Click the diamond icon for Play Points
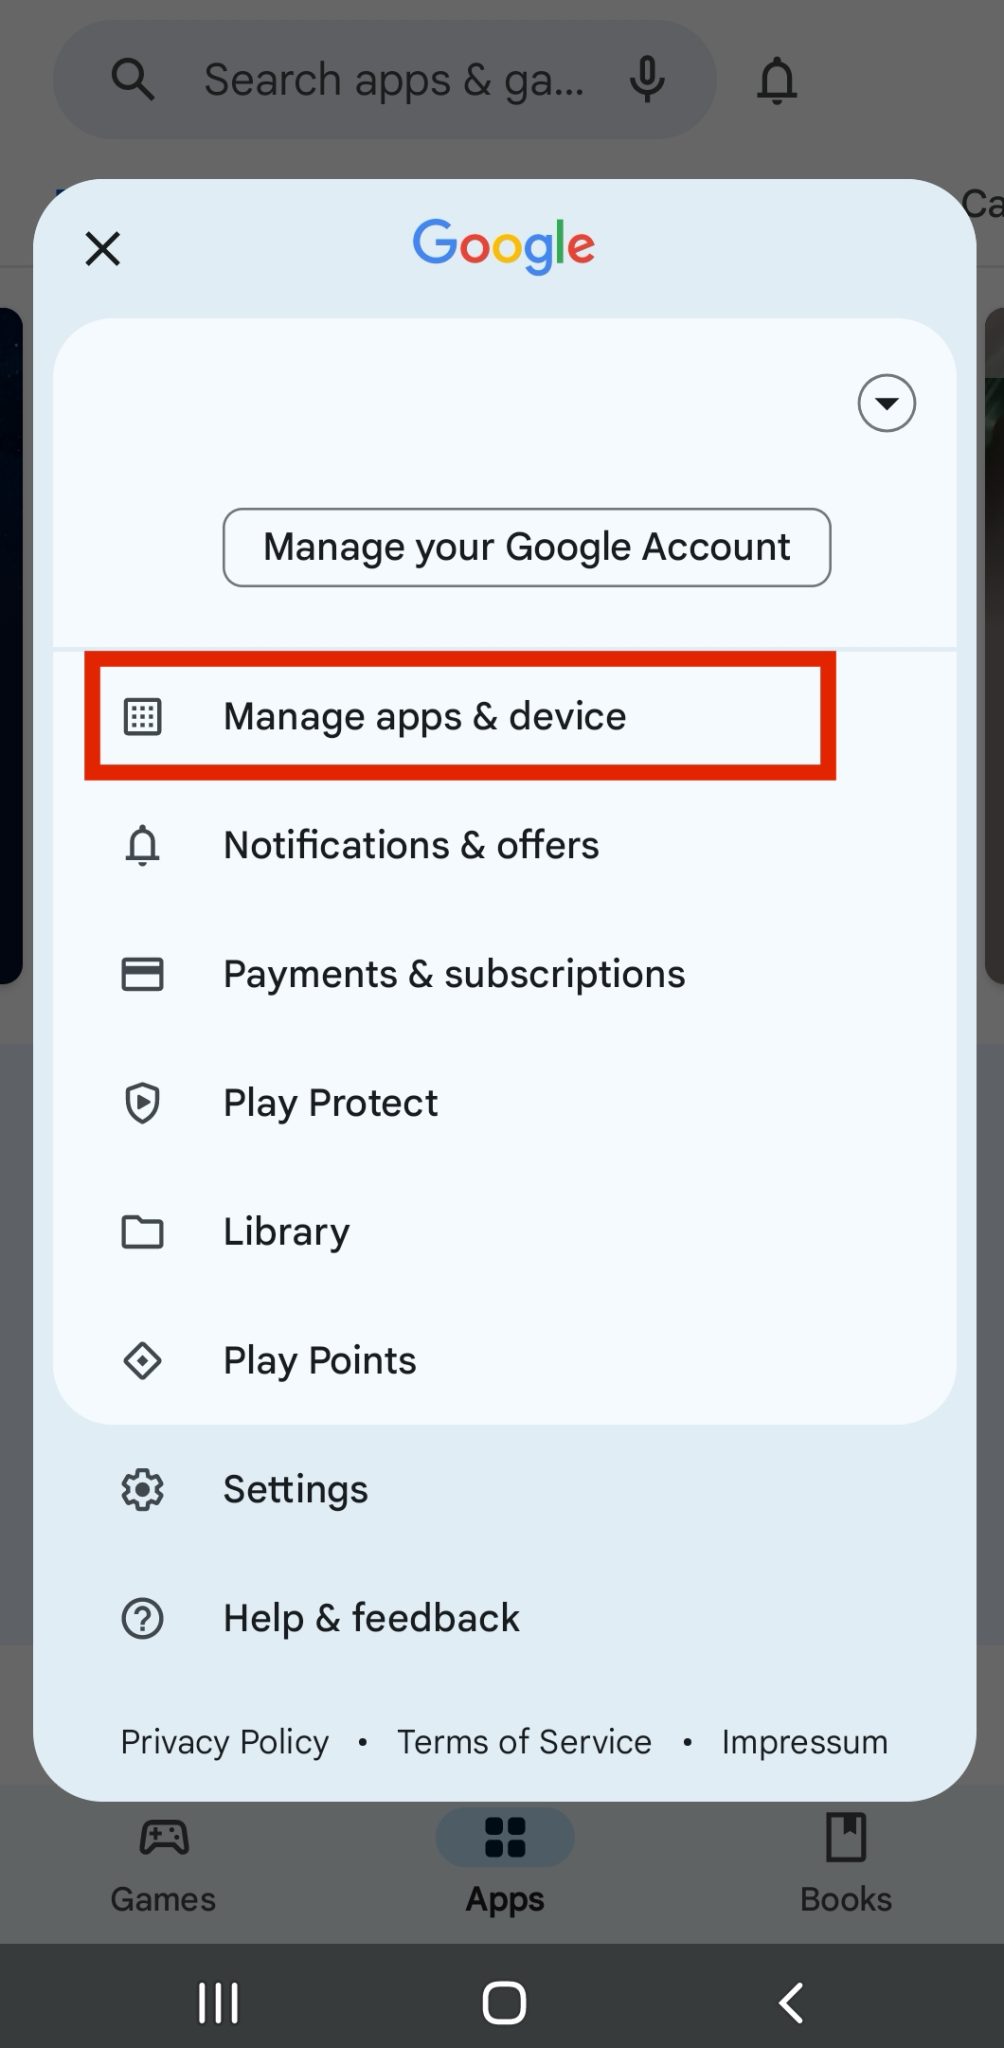Screen dimensions: 1004x2048 142,1361
